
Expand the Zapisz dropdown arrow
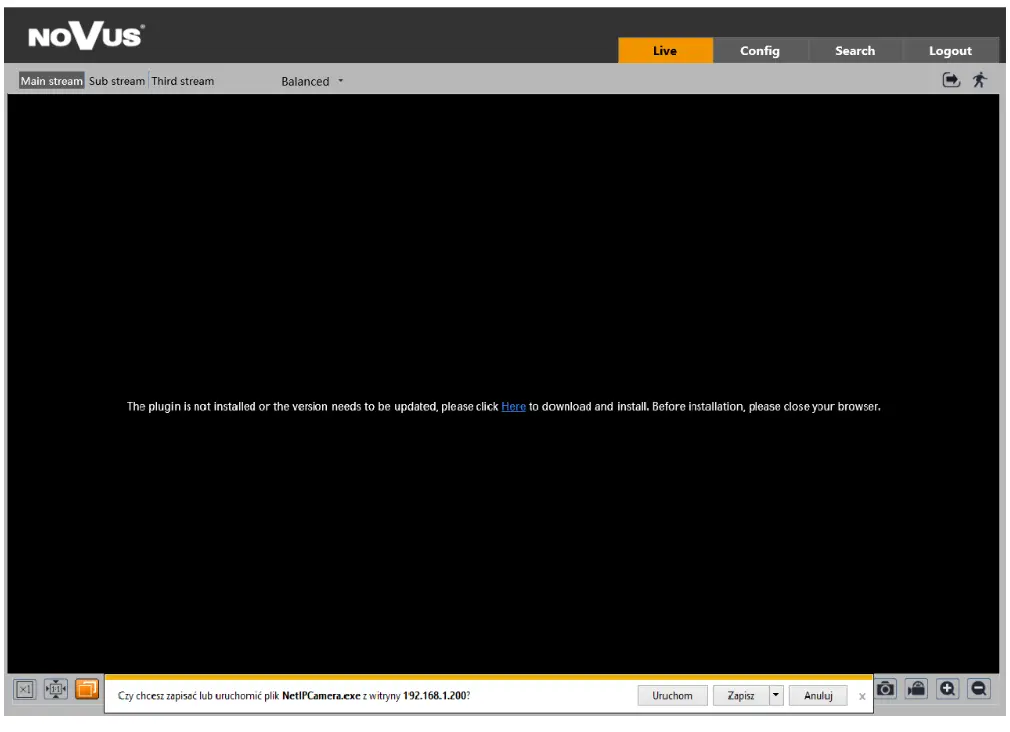pyautogui.click(x=776, y=696)
